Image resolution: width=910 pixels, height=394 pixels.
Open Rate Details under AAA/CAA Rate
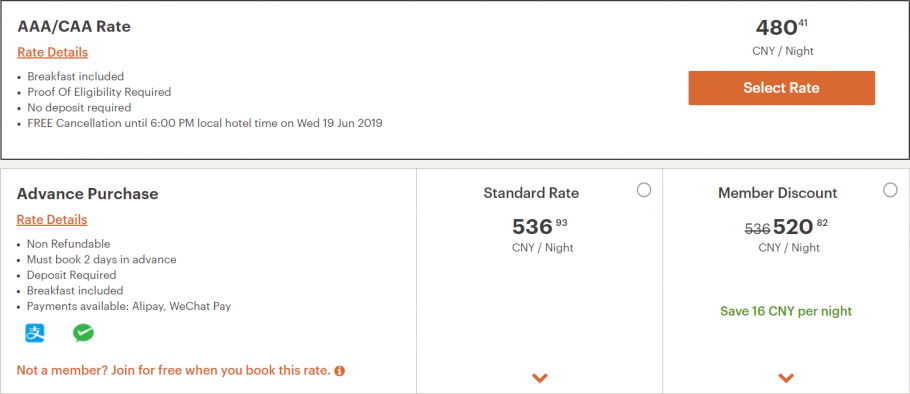click(53, 52)
